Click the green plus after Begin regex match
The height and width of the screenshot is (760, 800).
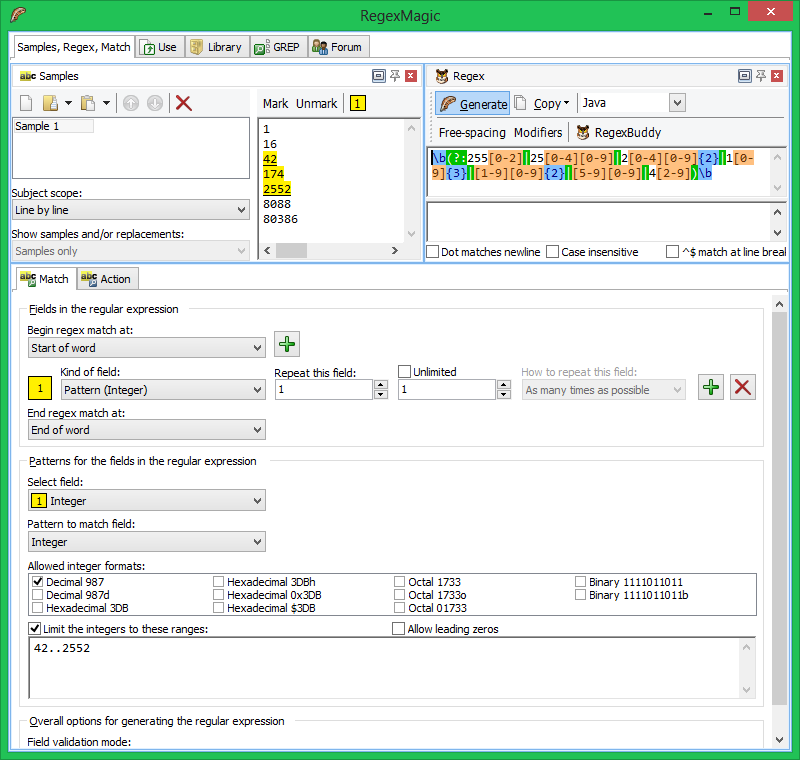tap(287, 344)
